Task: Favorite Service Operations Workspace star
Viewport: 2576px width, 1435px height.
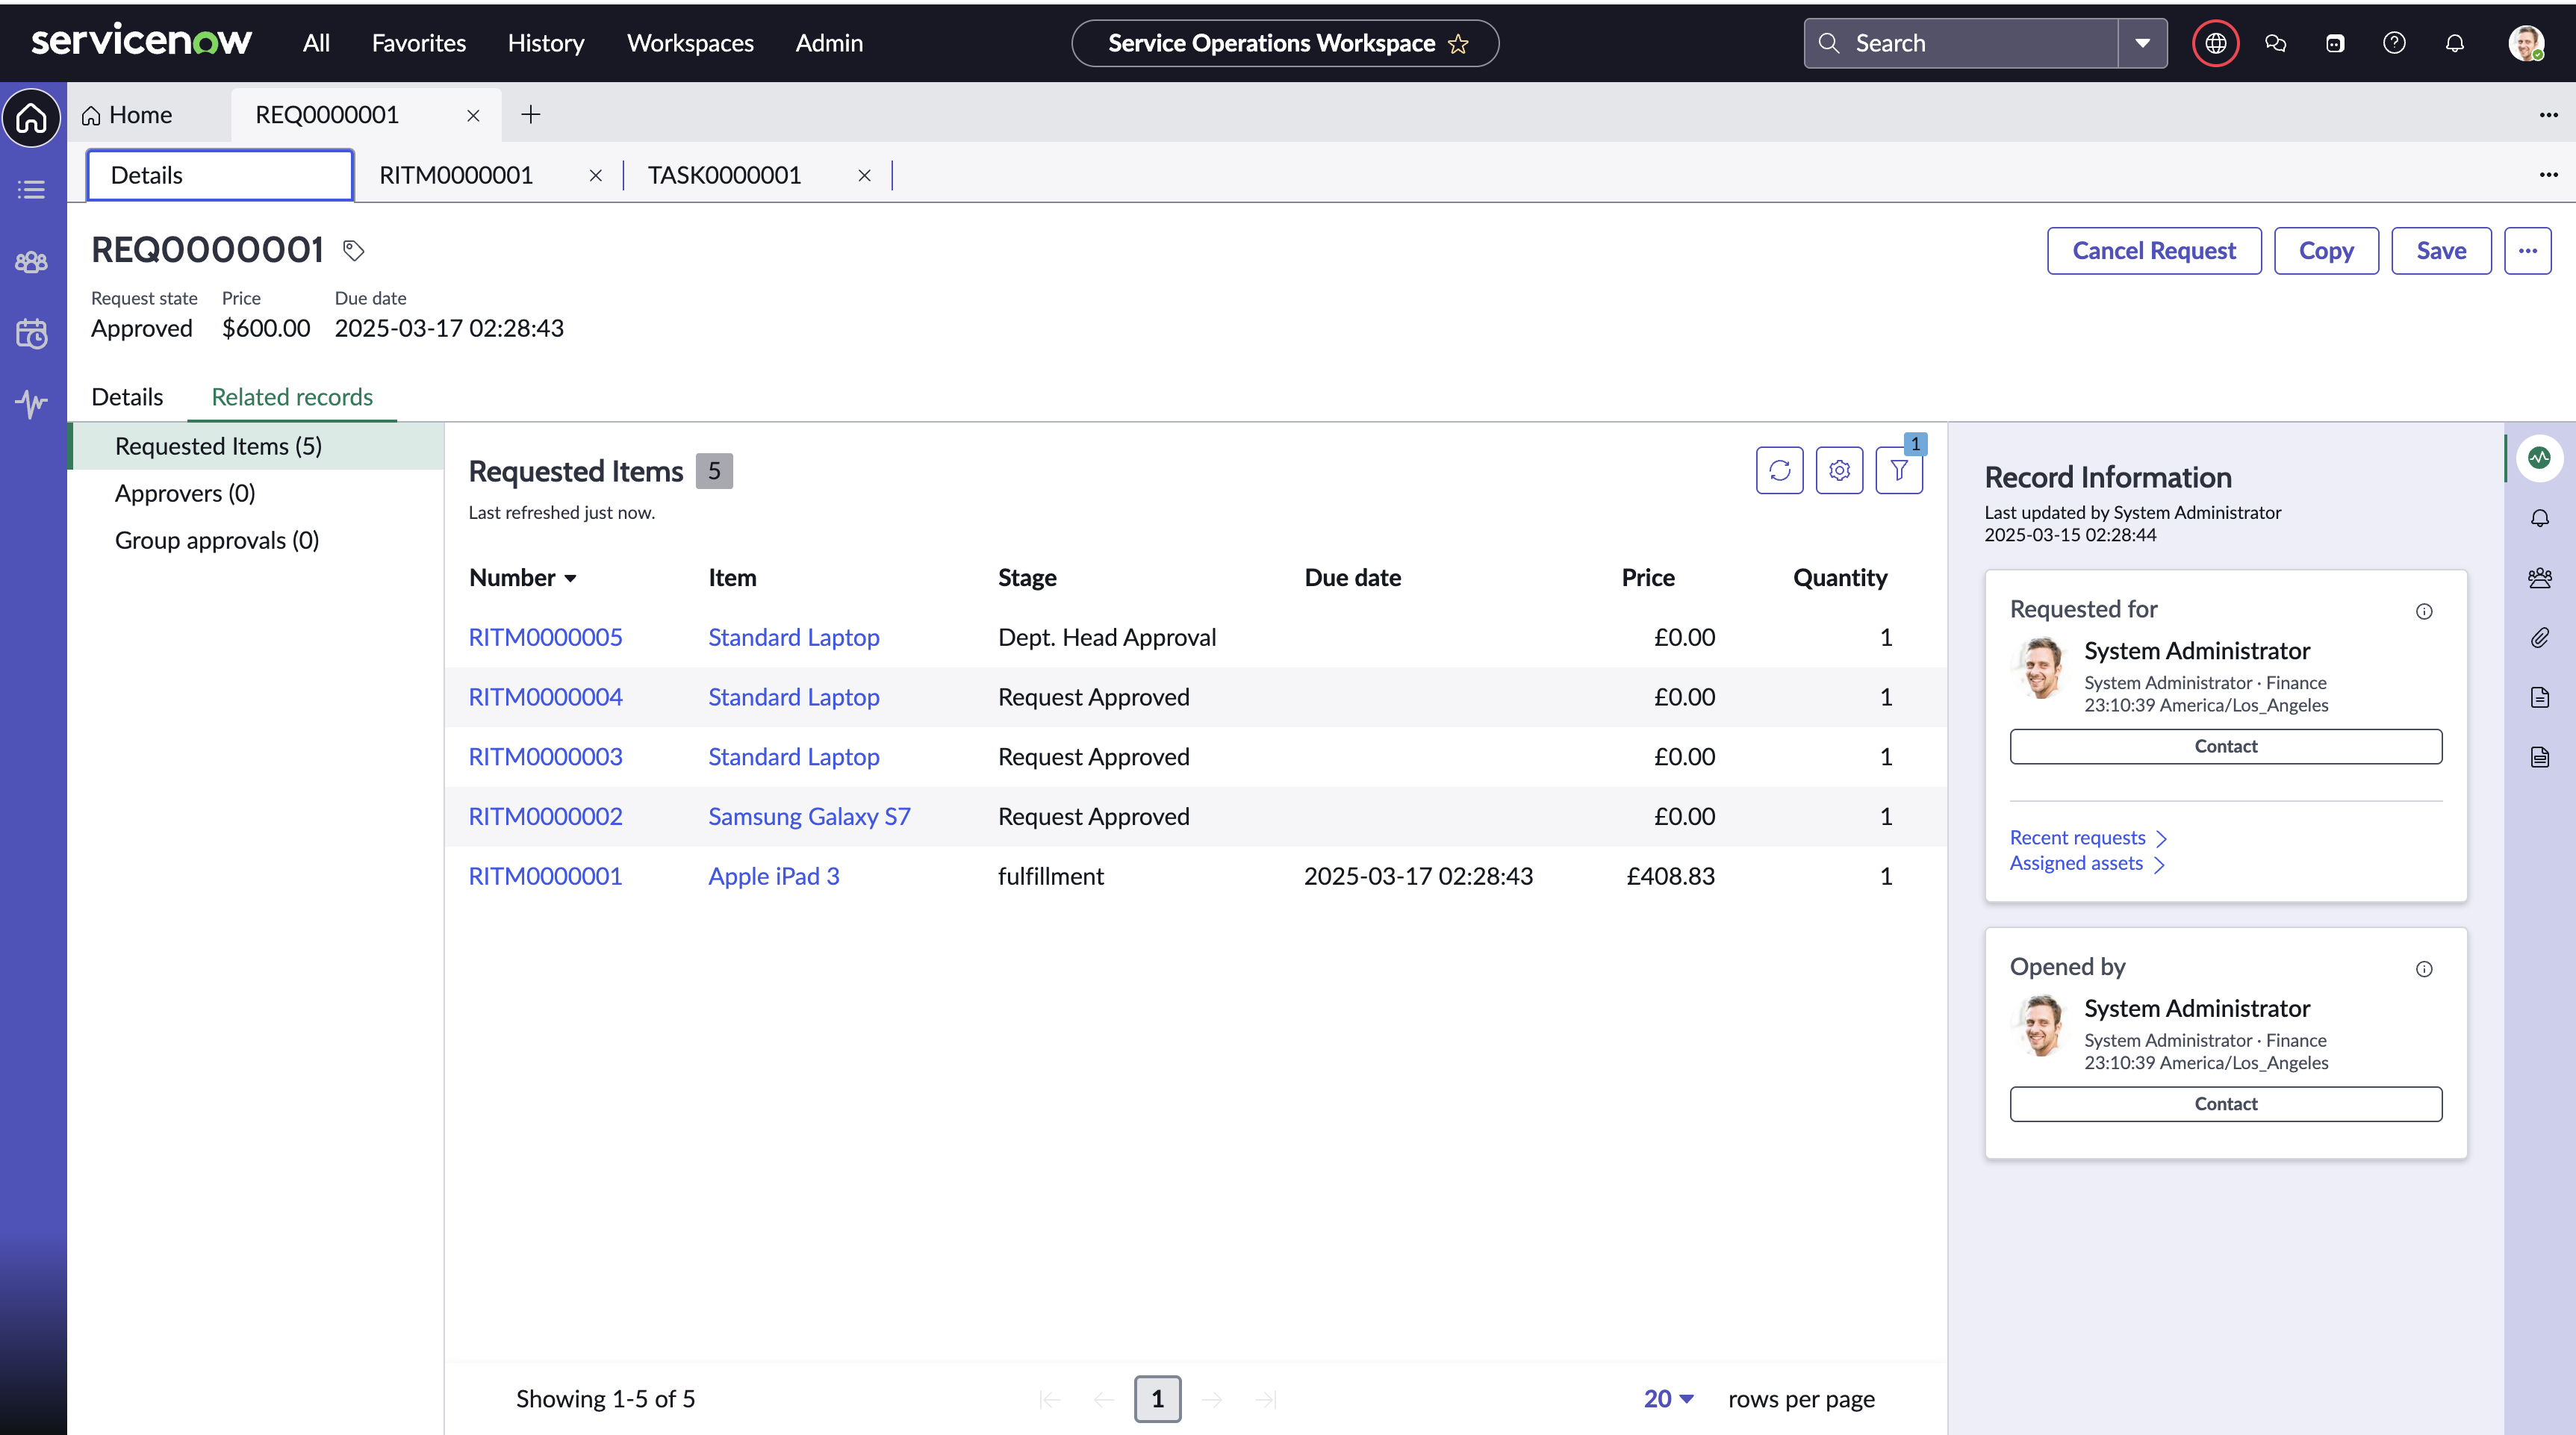Action: click(x=1458, y=44)
